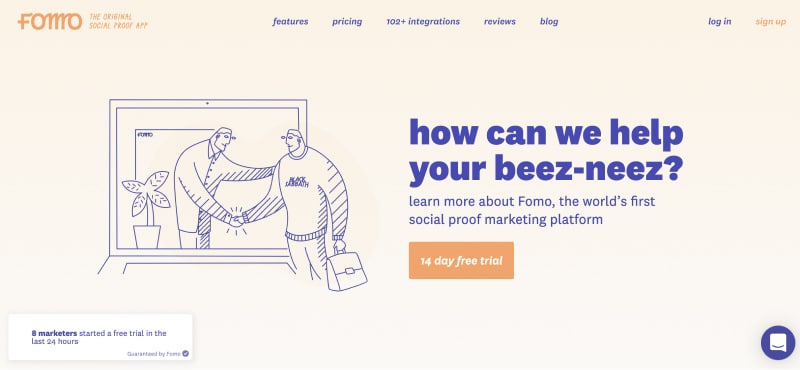Click the Fomo logo in header
800x370 pixels.
click(50, 21)
